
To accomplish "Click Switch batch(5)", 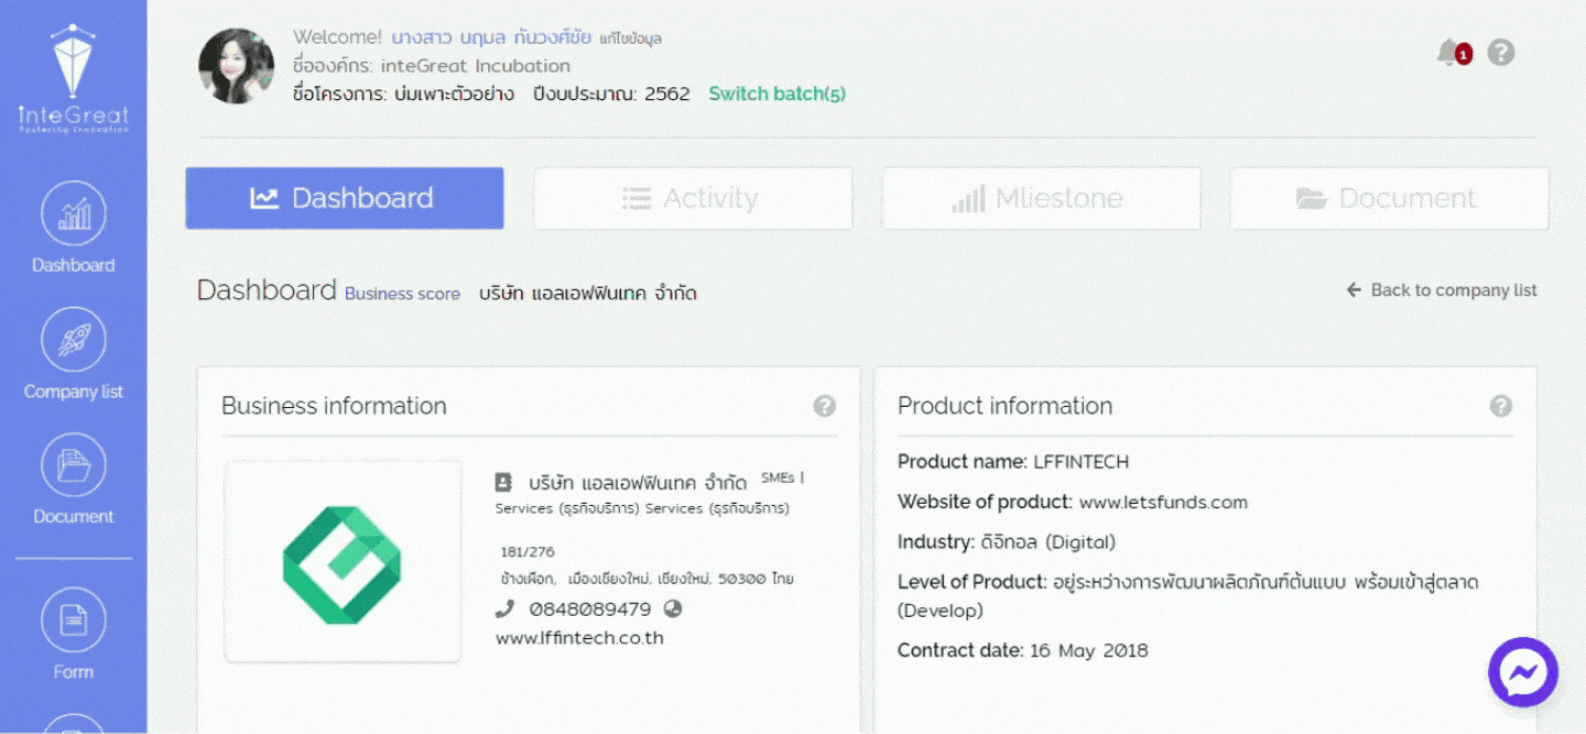I will [x=777, y=94].
